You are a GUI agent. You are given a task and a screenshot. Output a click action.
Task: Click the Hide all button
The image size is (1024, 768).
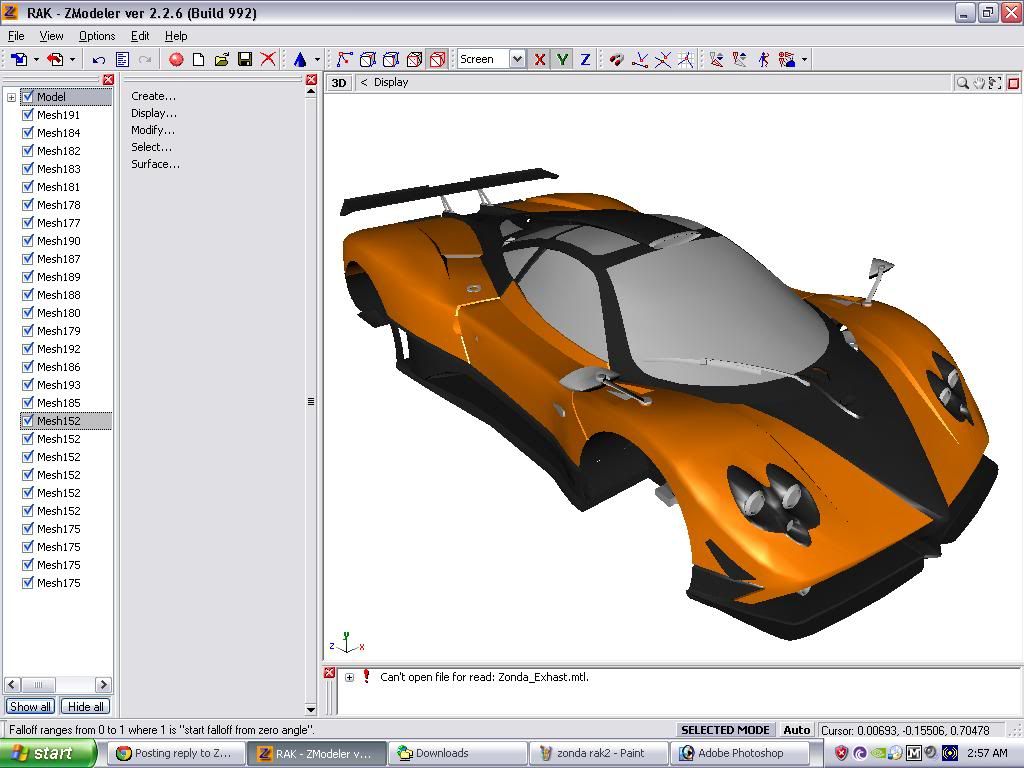coord(85,706)
